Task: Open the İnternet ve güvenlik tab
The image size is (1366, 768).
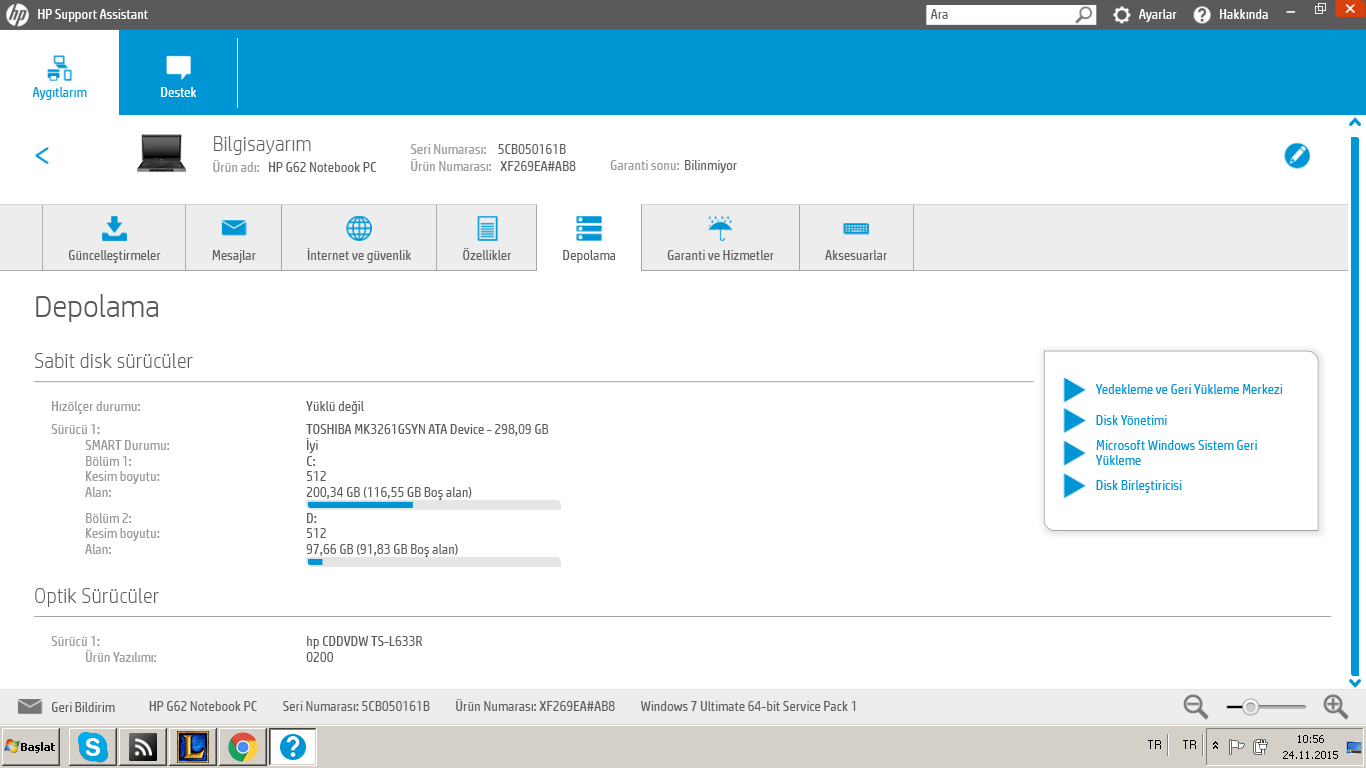Action: point(359,238)
